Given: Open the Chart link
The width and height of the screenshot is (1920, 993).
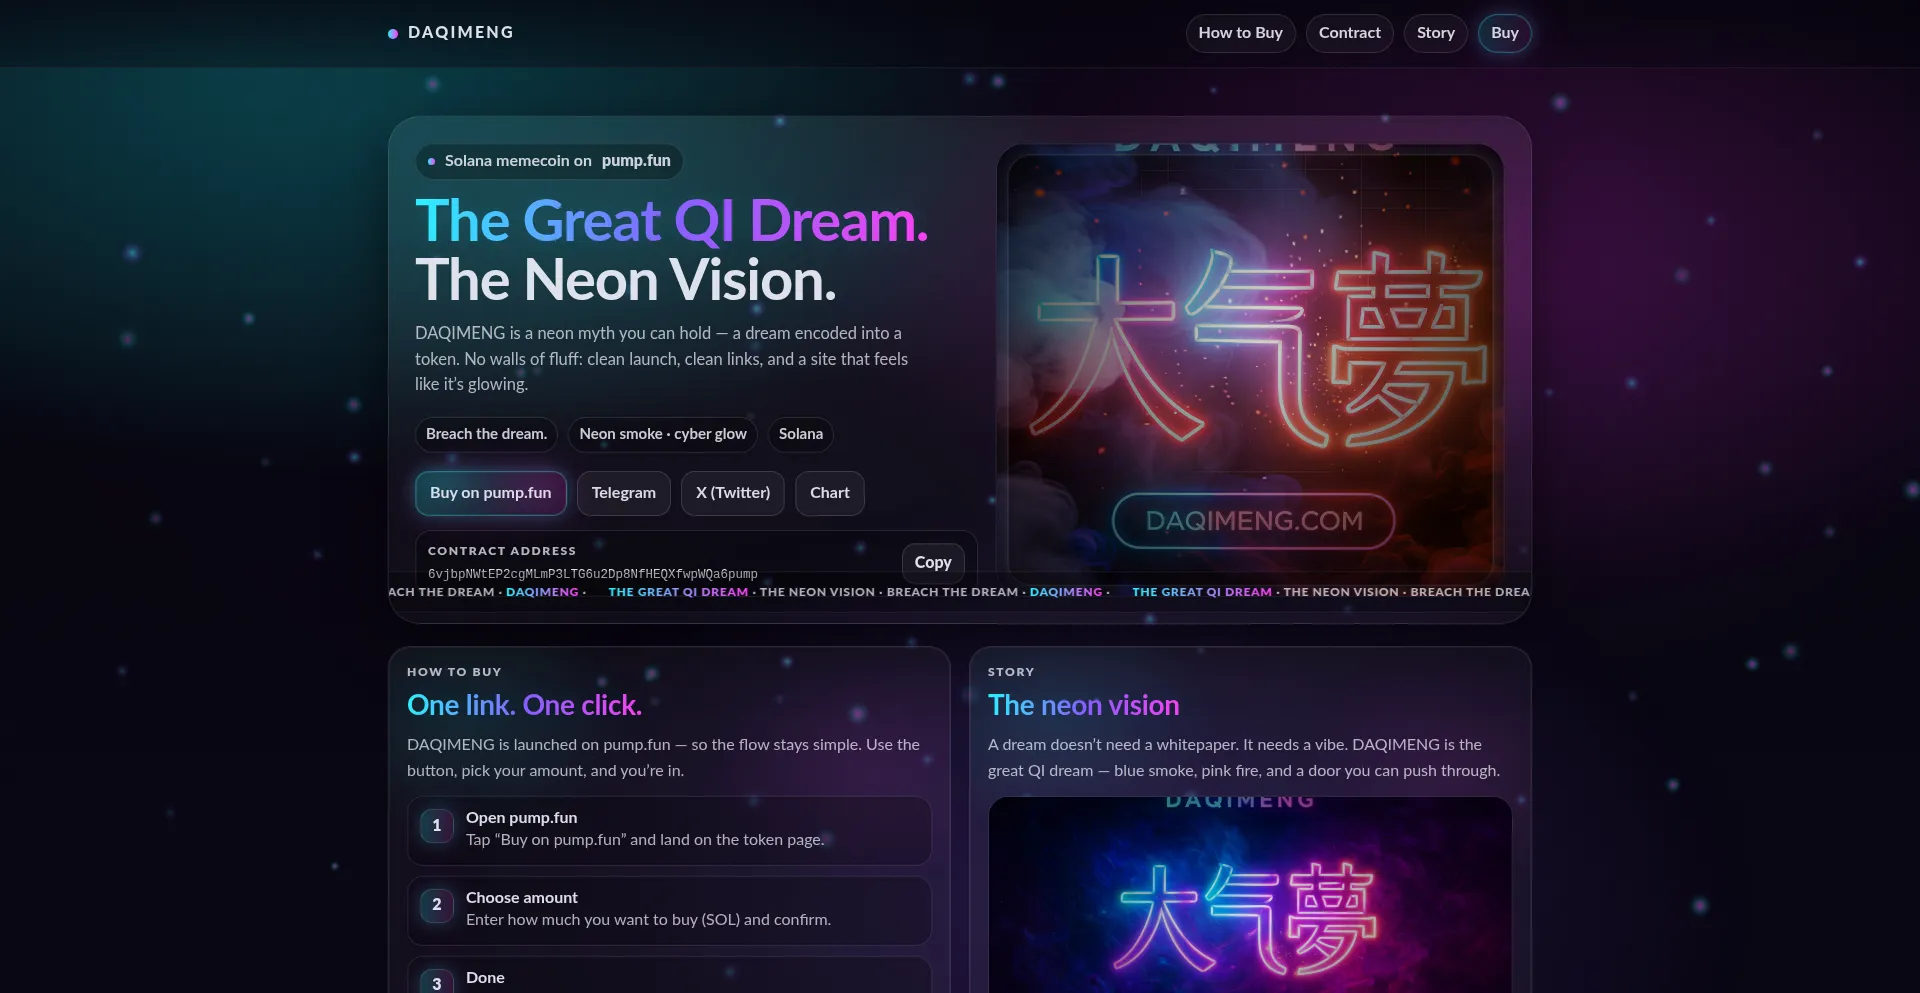Looking at the screenshot, I should tap(830, 493).
